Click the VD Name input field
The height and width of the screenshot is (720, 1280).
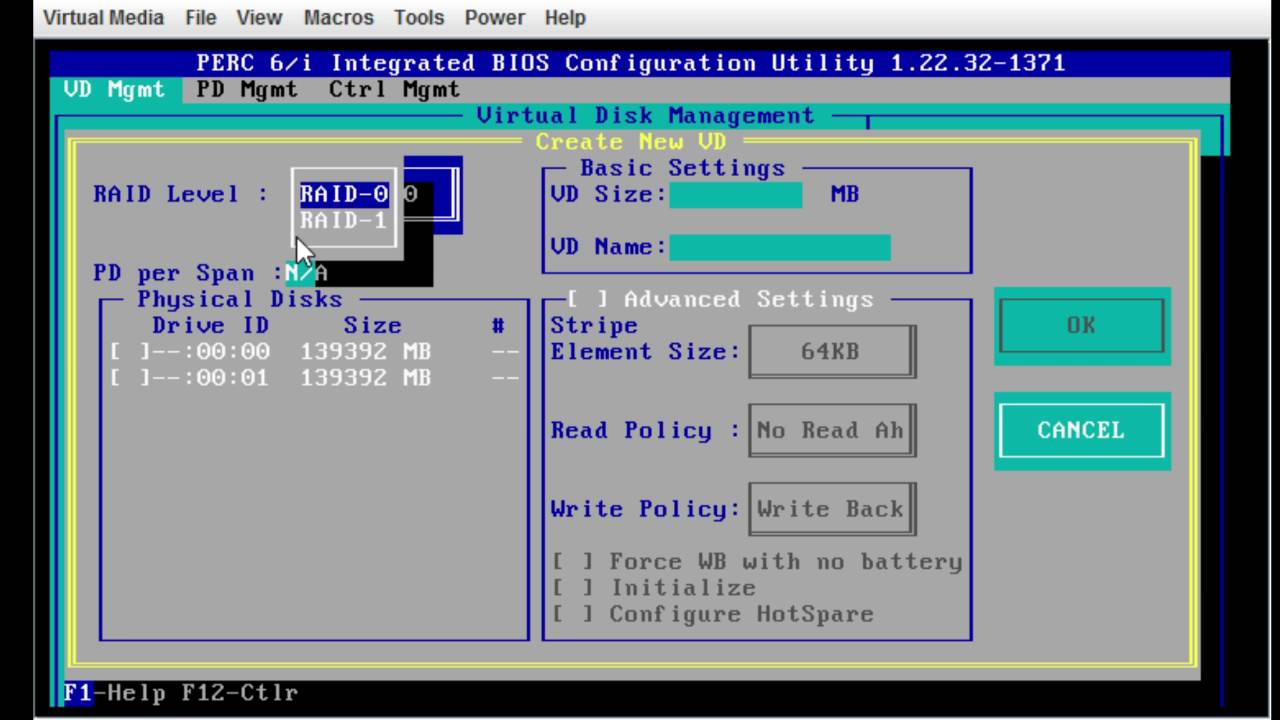click(x=780, y=247)
